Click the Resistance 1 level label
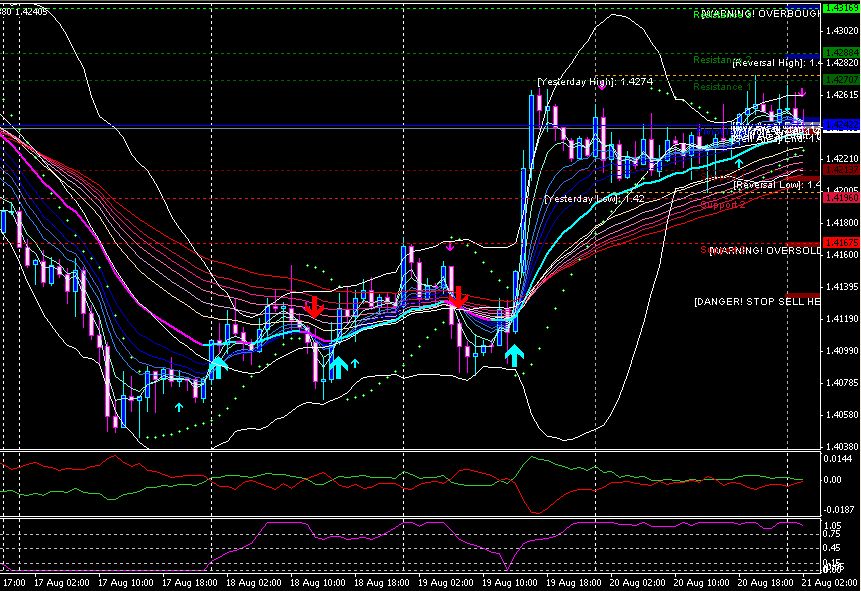Viewport: 861px width, 591px height. click(722, 87)
